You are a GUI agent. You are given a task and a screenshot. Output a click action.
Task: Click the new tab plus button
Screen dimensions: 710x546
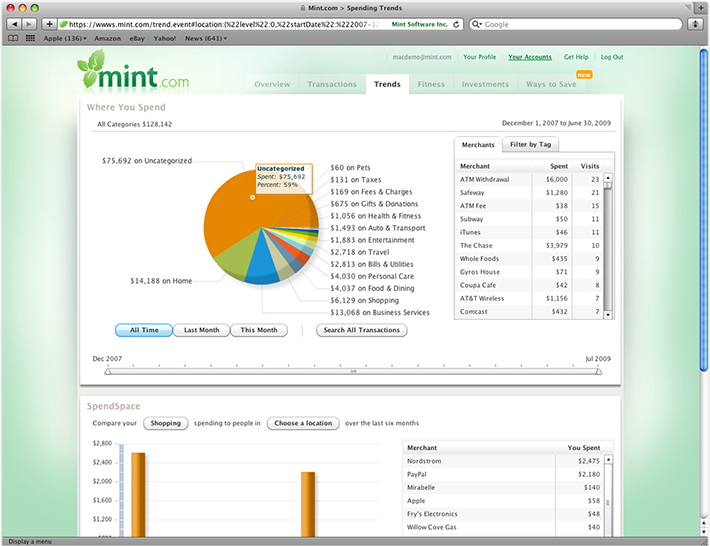[700, 8]
